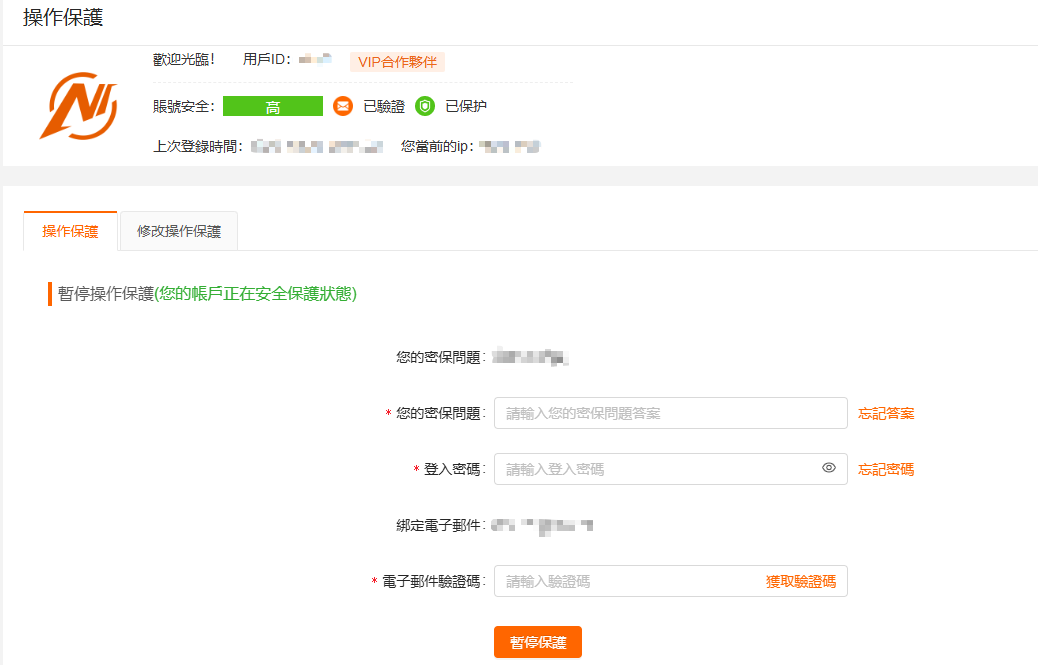Click the 綁定電子郵件 label
This screenshot has width=1038, height=665.
(442, 525)
